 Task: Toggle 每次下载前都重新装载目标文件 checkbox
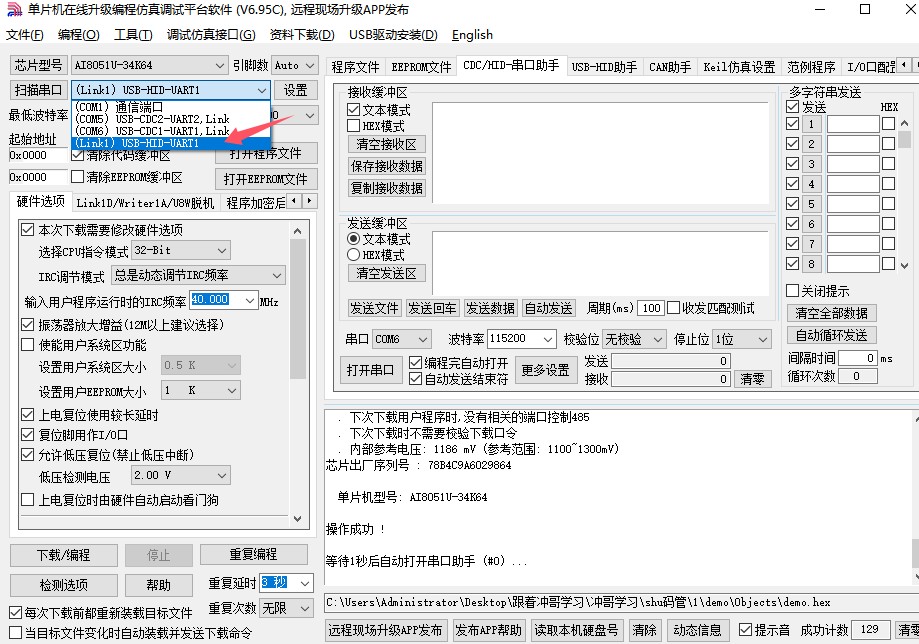click(x=16, y=613)
